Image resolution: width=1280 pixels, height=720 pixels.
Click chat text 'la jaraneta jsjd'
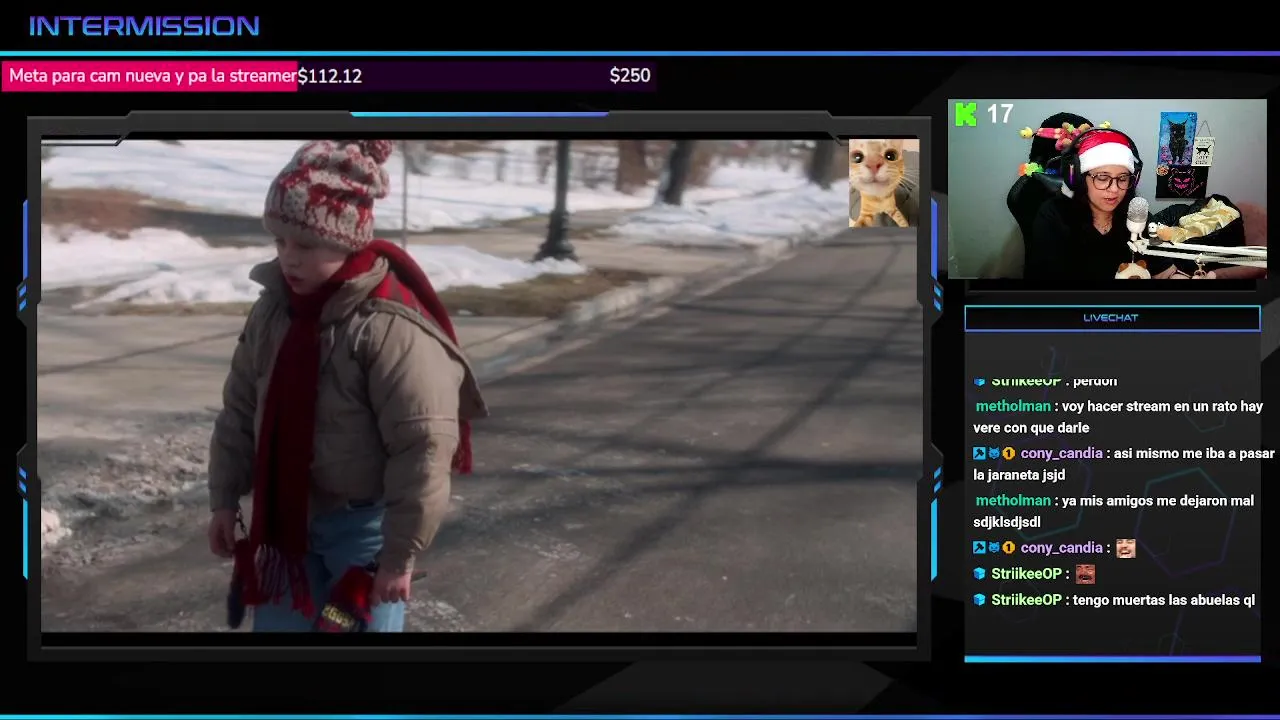coord(1019,475)
